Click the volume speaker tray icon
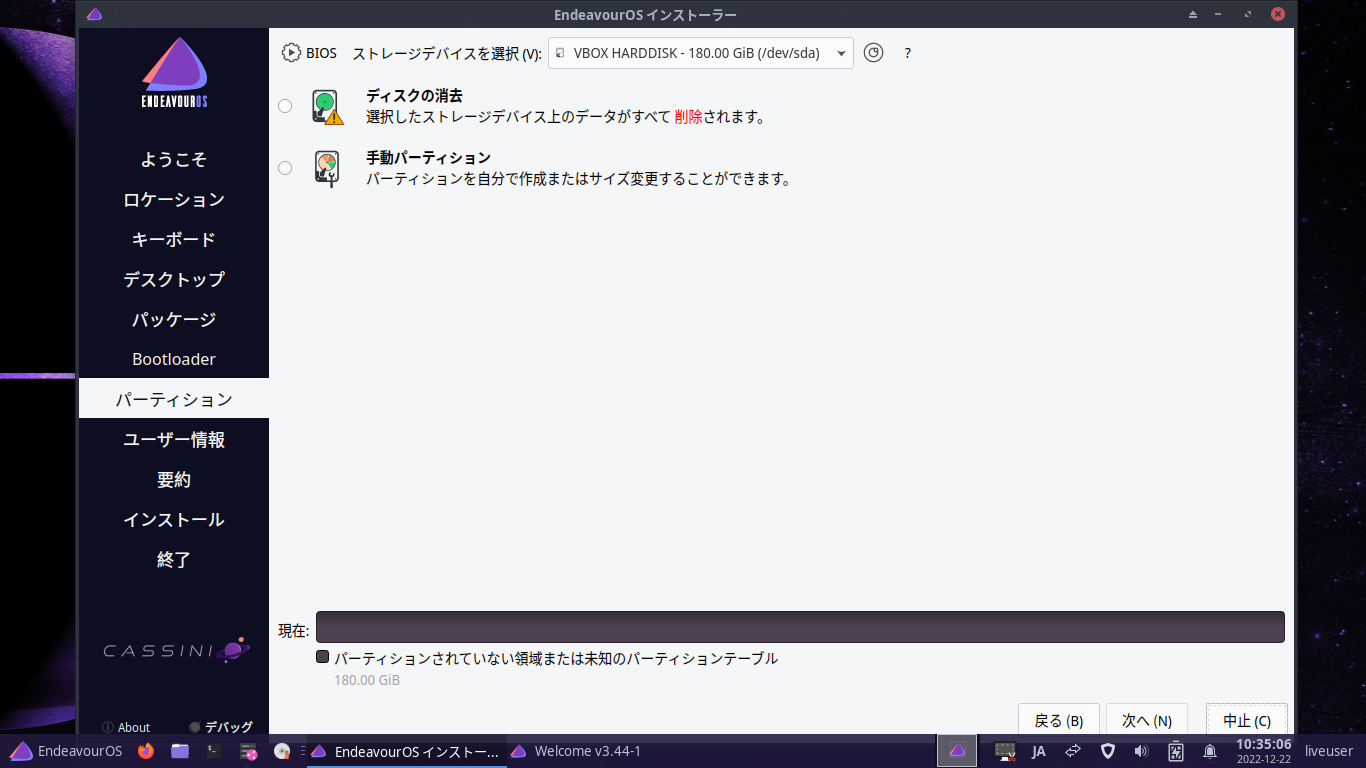This screenshot has width=1366, height=768. [1141, 751]
